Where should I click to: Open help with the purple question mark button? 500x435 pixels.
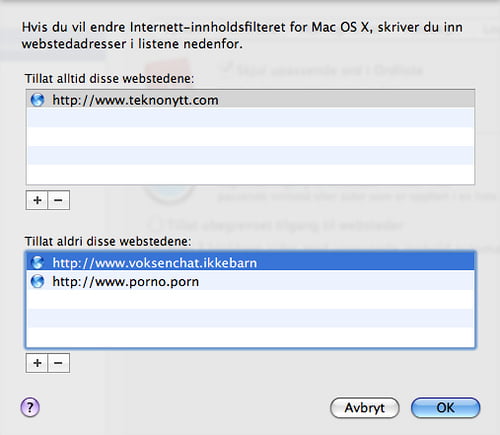tap(30, 407)
